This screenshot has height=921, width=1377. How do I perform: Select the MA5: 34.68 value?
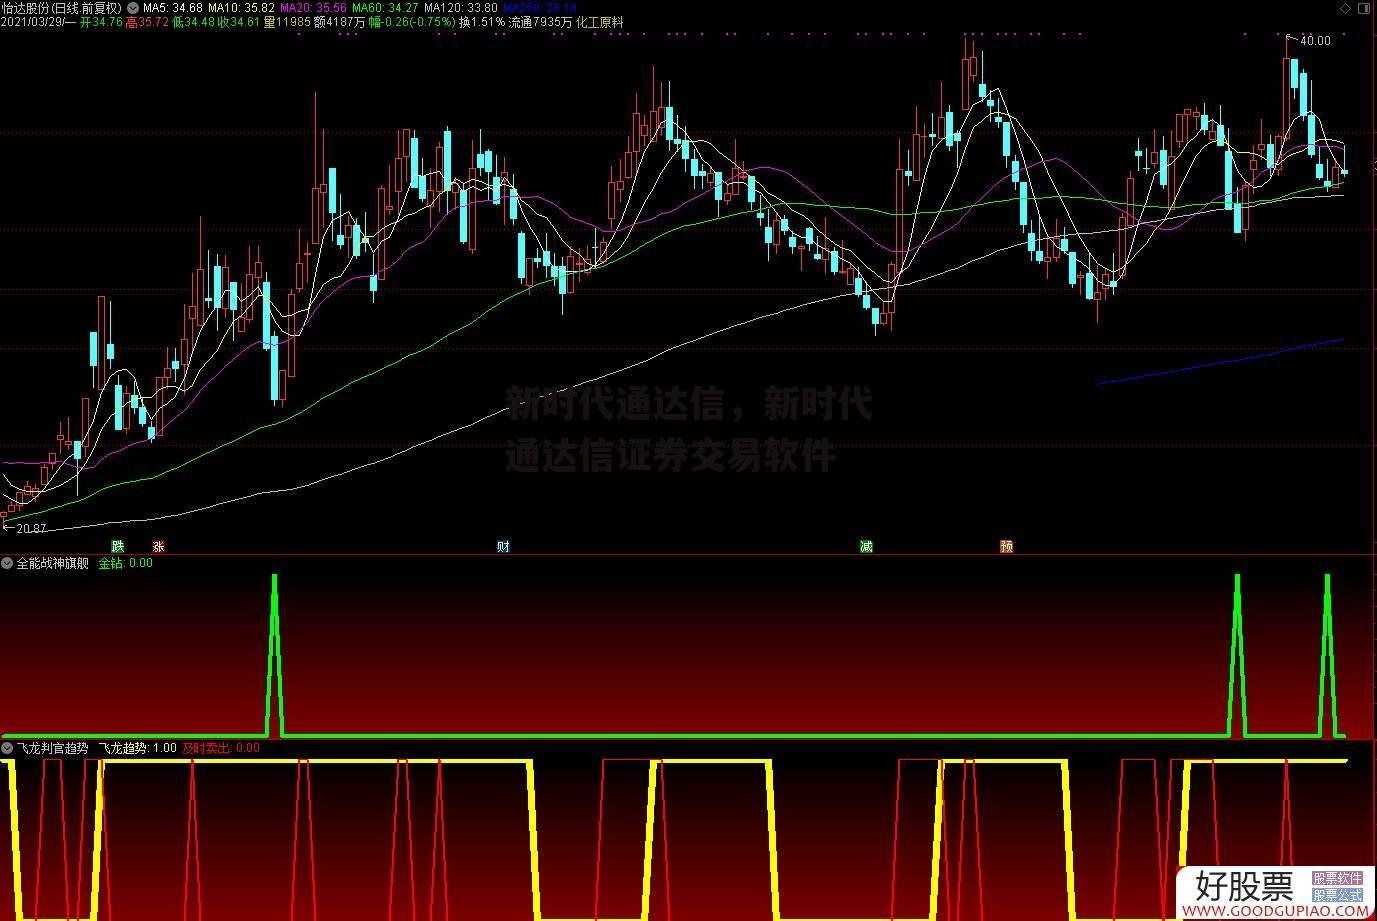coord(173,7)
